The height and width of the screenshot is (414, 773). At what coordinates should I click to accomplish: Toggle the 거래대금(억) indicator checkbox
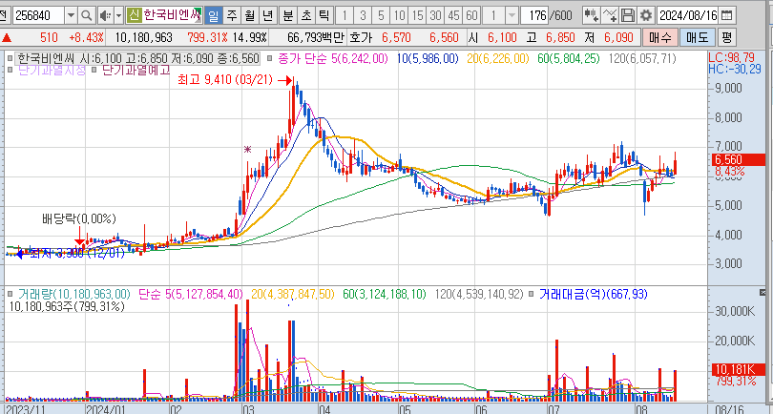pos(531,294)
